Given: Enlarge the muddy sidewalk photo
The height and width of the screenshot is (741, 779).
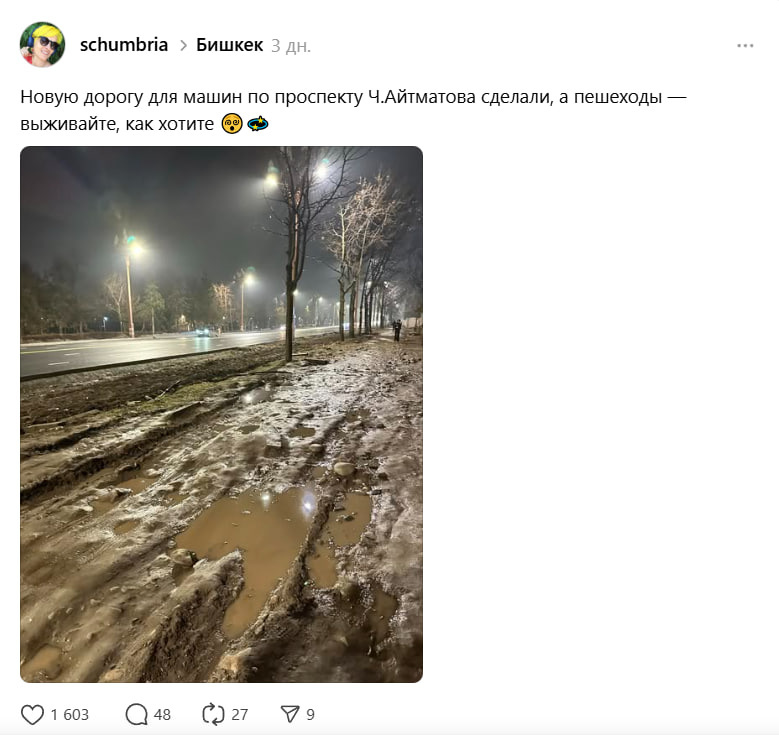Looking at the screenshot, I should pos(222,414).
